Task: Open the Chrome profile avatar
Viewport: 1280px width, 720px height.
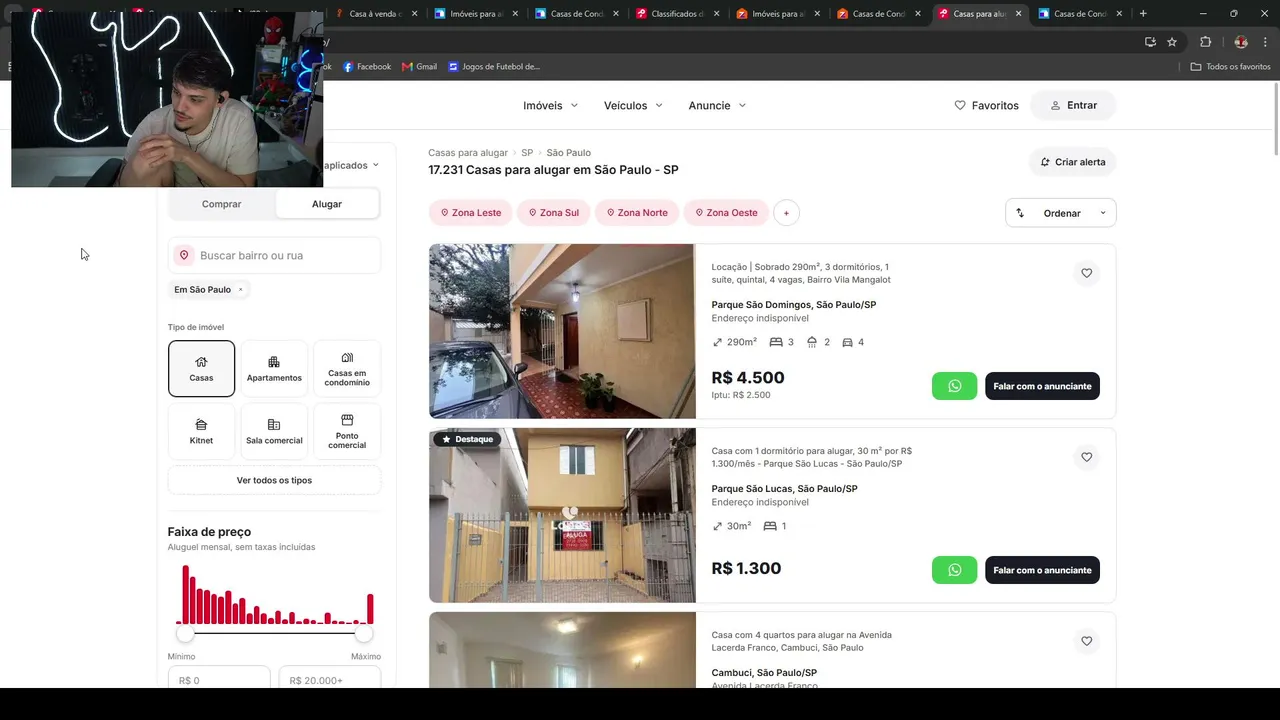Action: click(x=1241, y=42)
